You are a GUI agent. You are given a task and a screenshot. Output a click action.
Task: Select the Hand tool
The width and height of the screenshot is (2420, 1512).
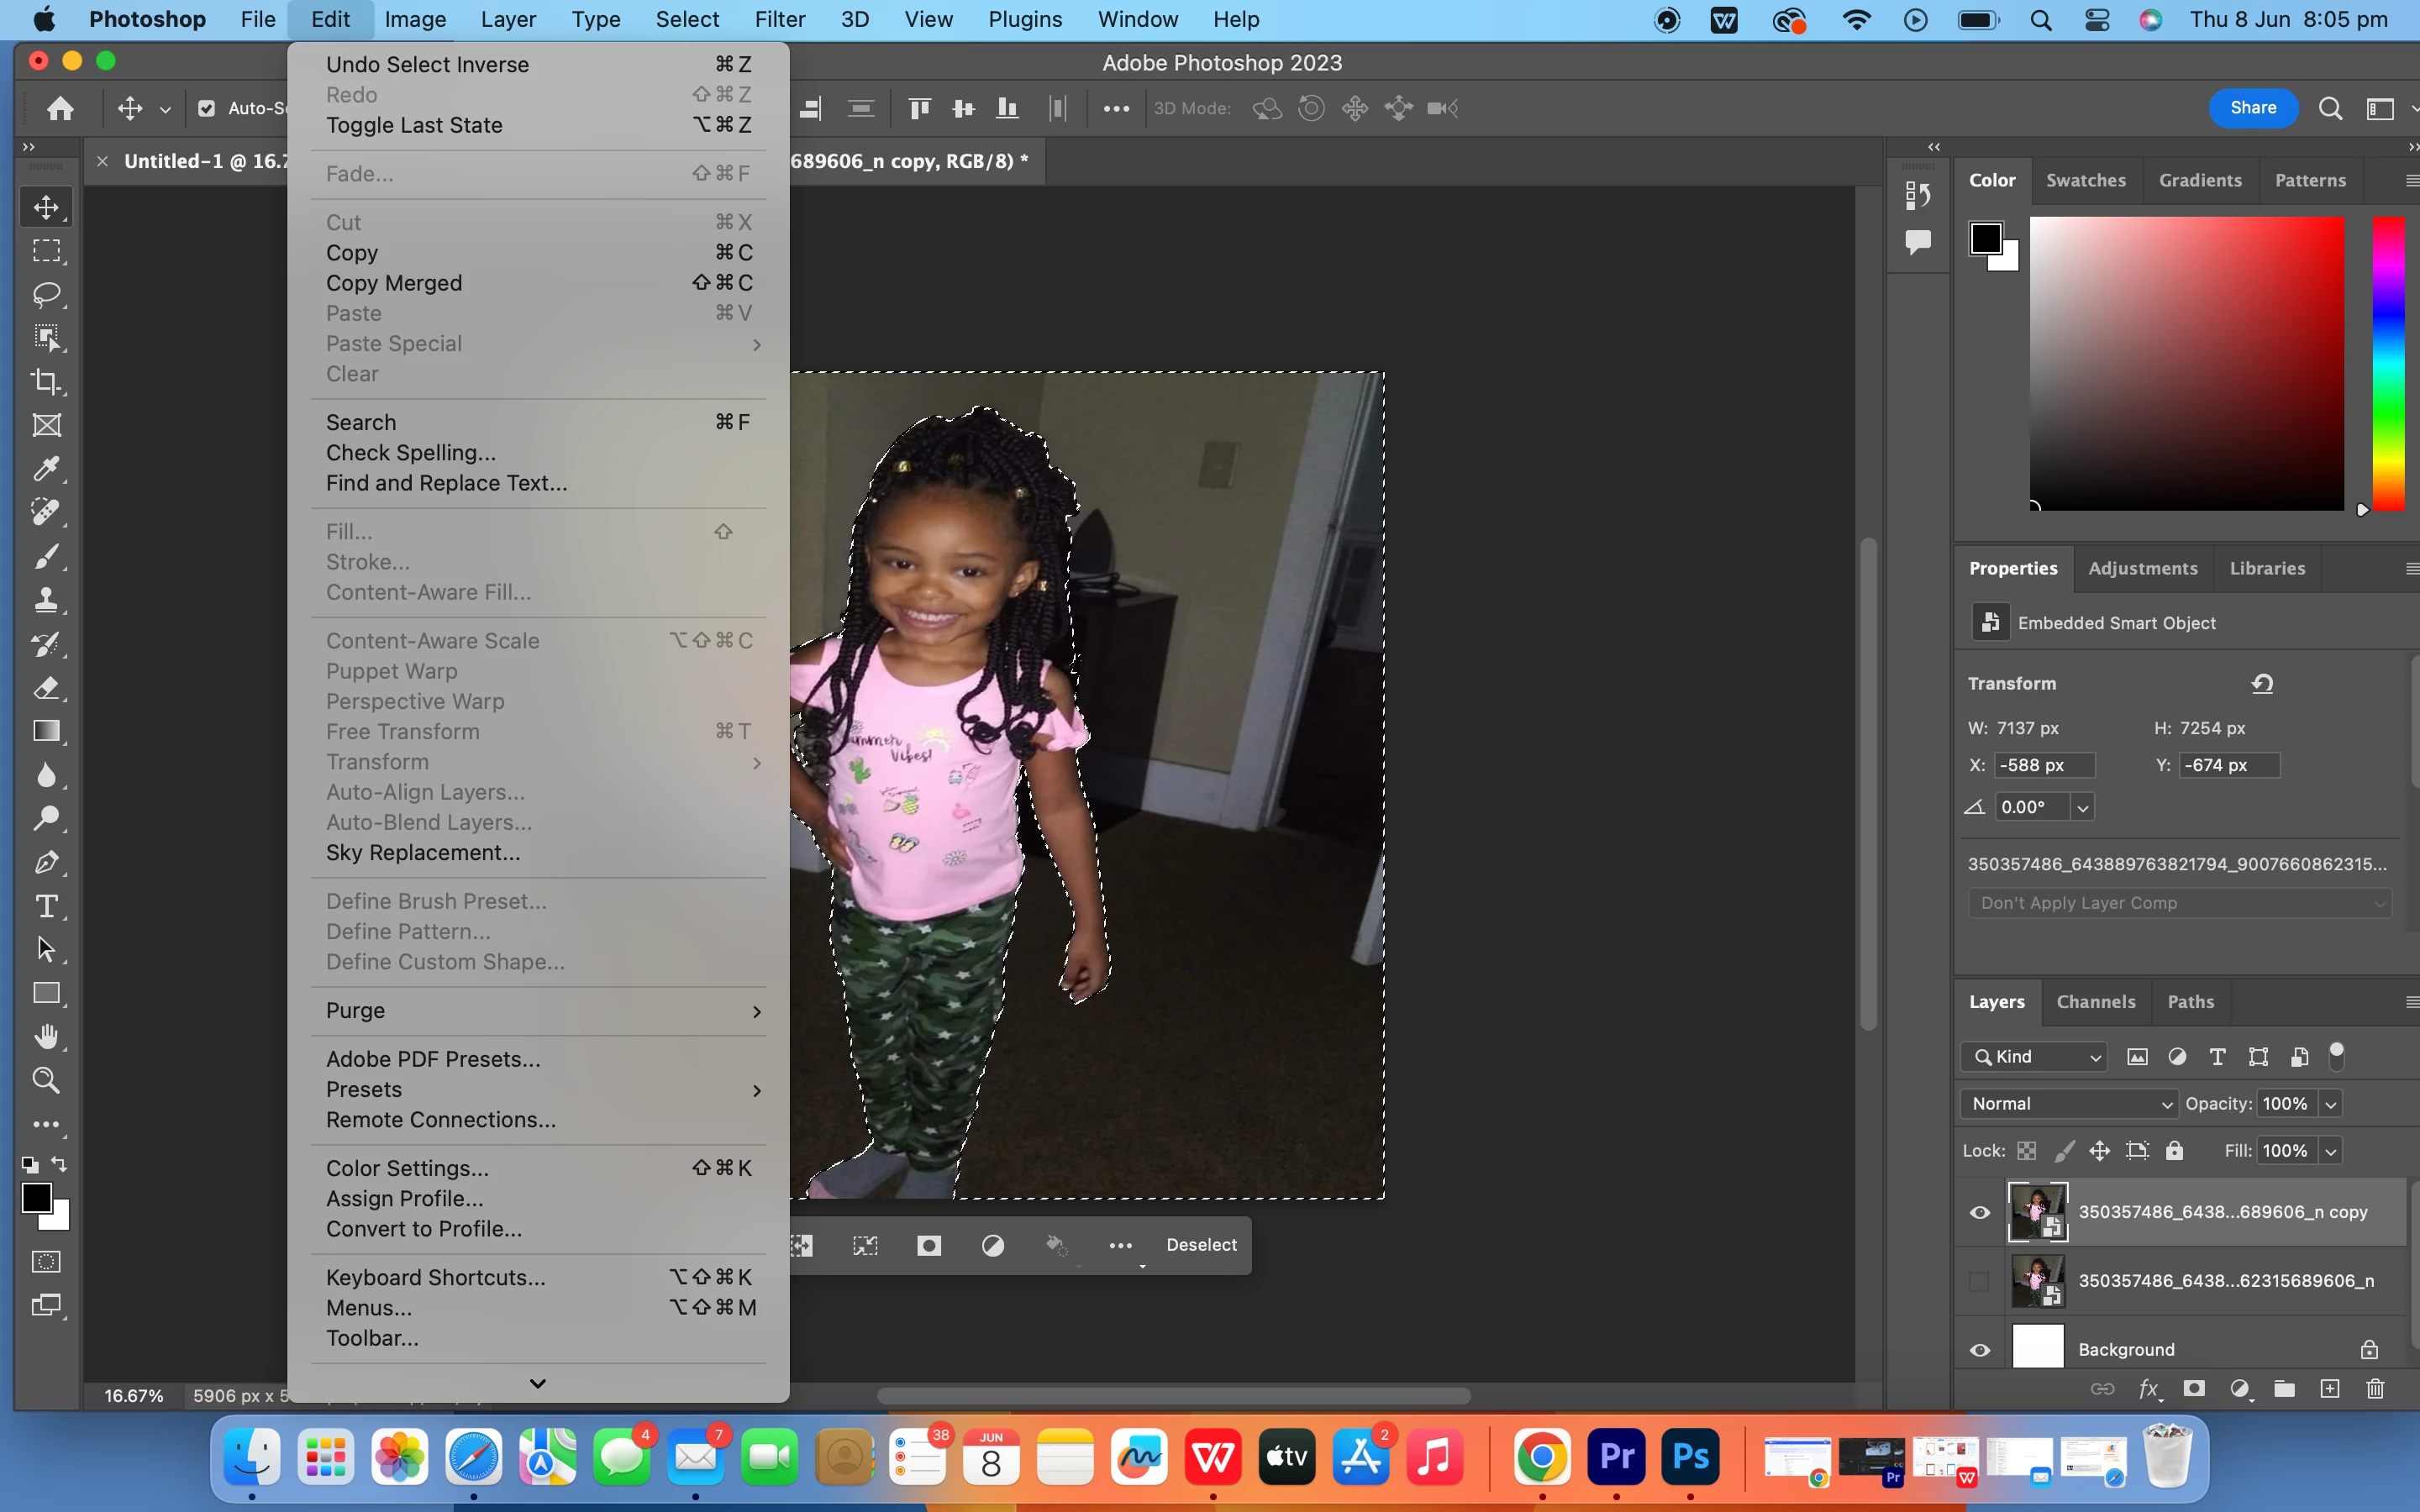46,1036
